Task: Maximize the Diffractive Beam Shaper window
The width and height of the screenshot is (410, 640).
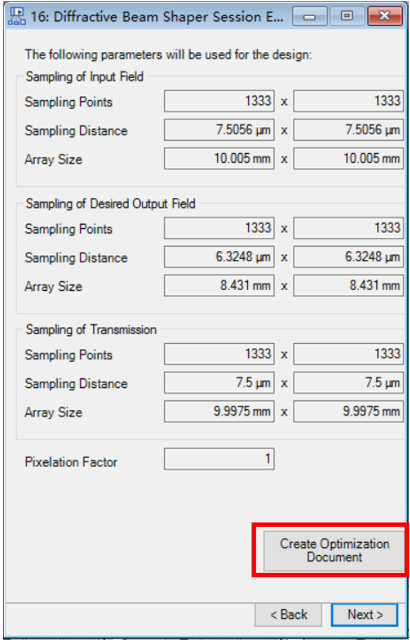Action: click(x=347, y=17)
